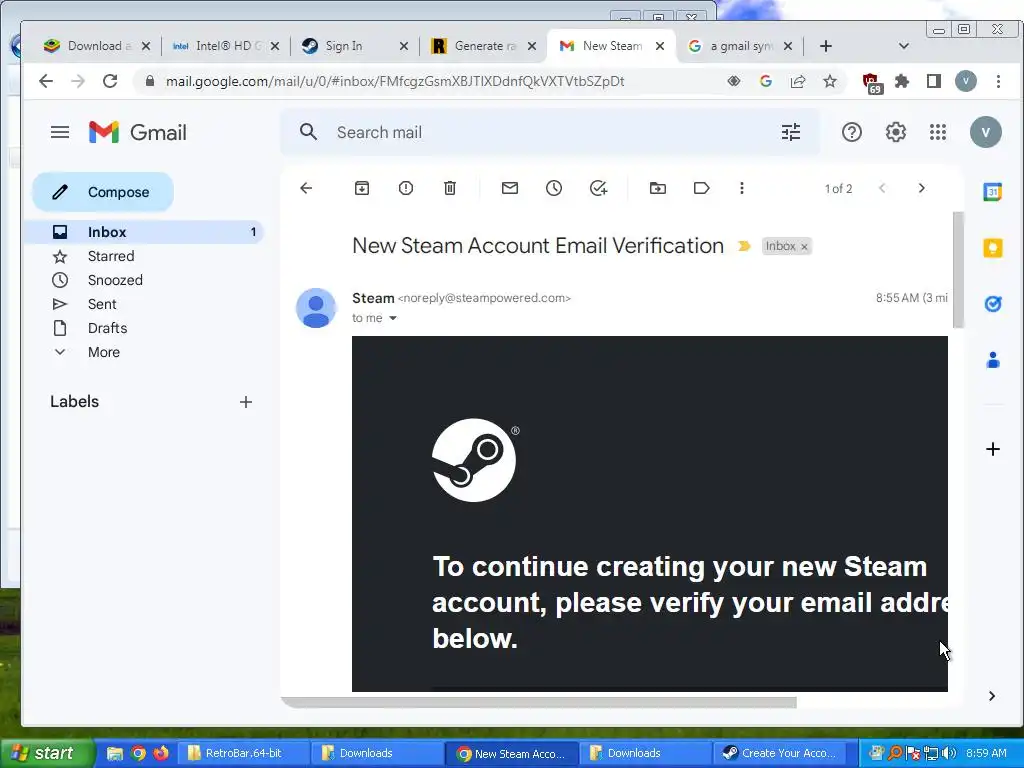
Task: Expand recipient details next to 'to me'
Action: click(393, 319)
